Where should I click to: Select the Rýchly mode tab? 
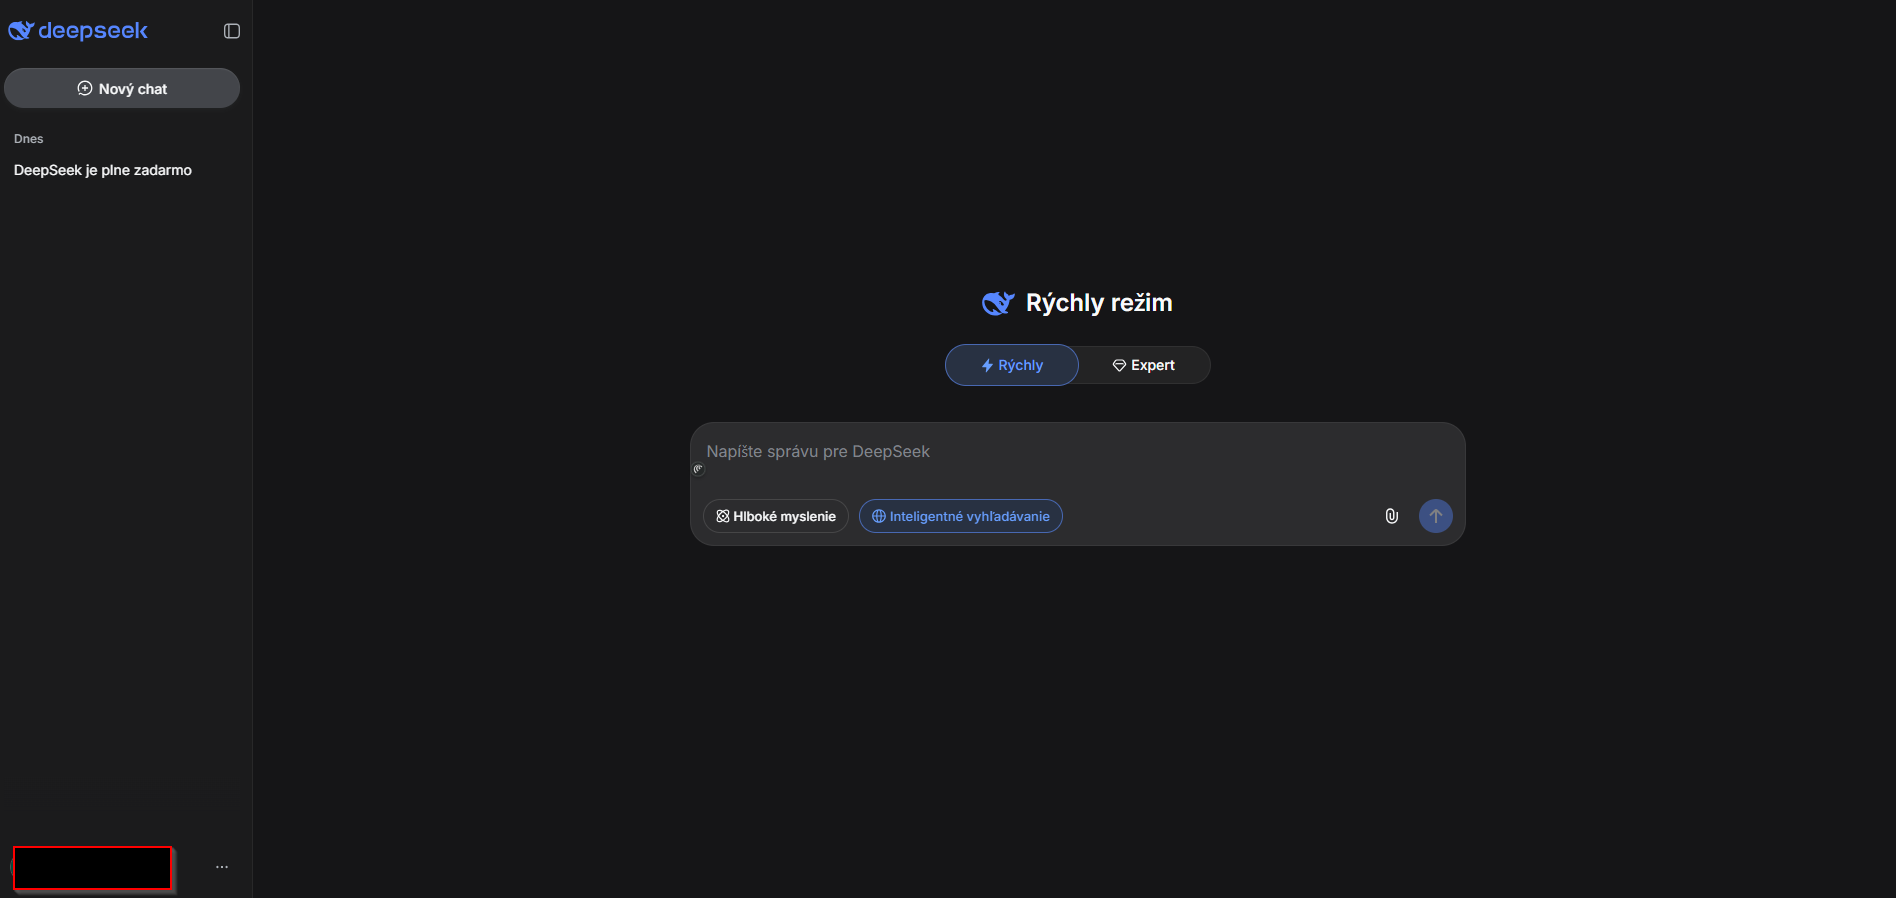1012,365
